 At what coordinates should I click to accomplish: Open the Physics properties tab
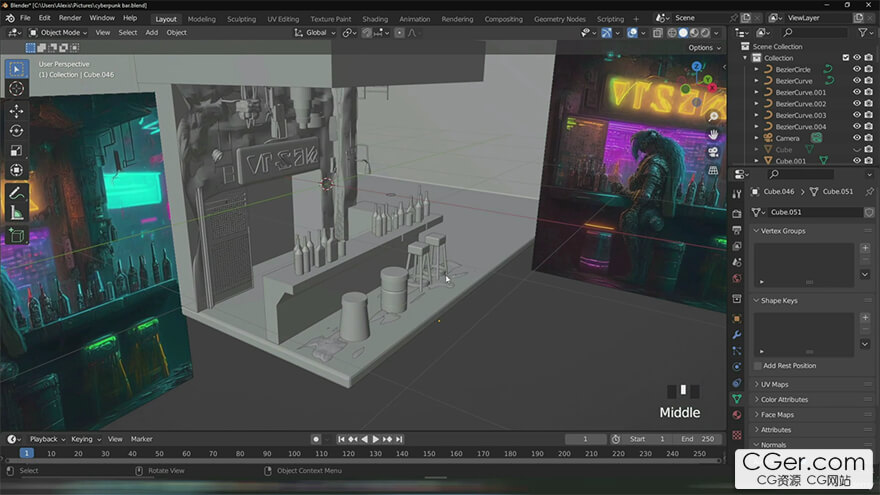tap(737, 366)
